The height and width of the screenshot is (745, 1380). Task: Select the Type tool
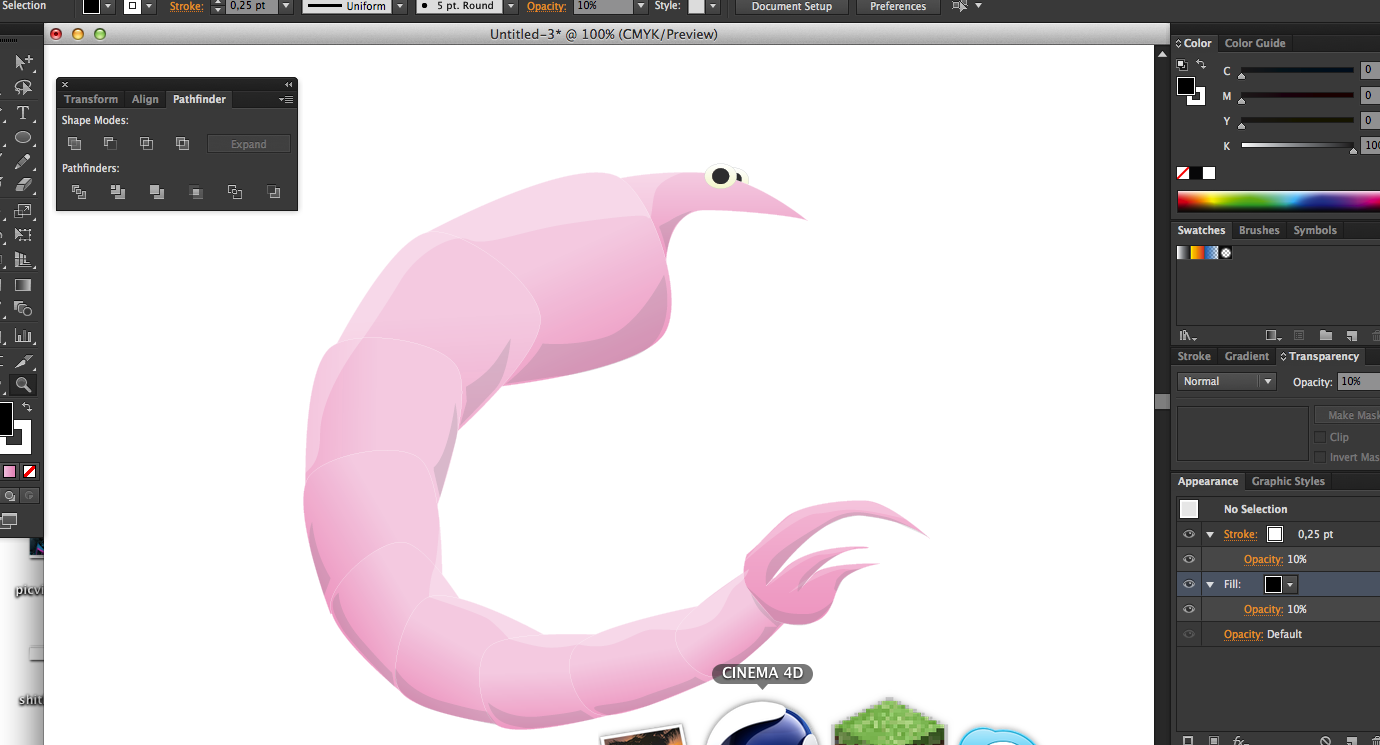[23, 113]
